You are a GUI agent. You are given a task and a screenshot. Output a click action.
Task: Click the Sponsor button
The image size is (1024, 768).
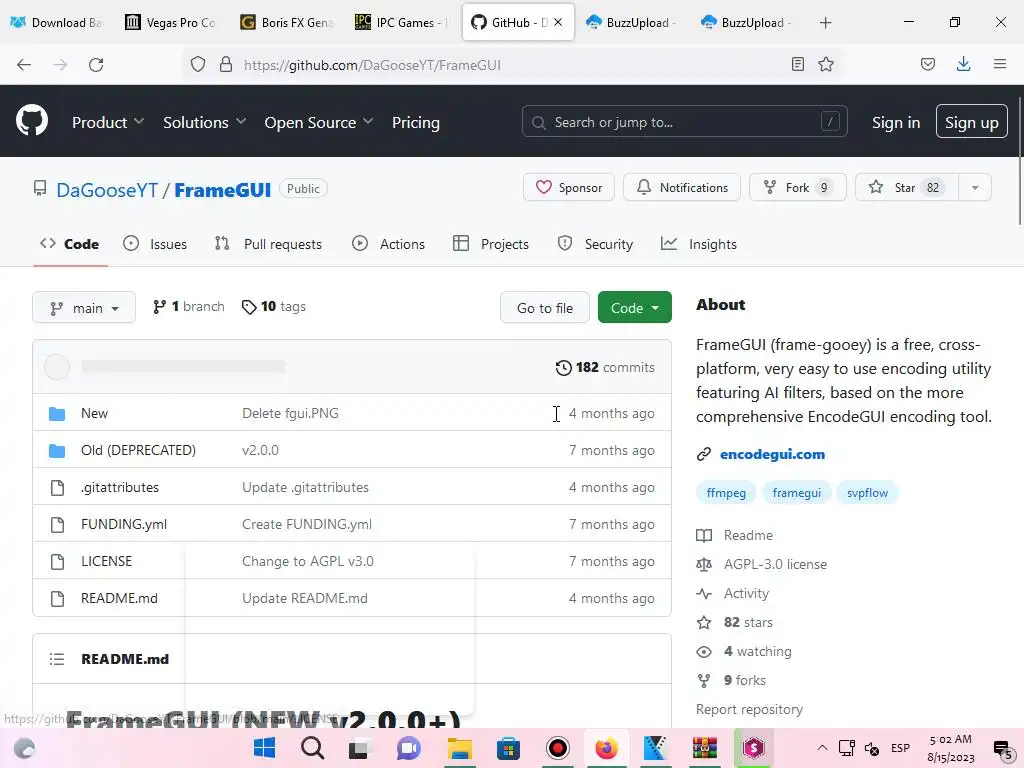[x=569, y=187]
